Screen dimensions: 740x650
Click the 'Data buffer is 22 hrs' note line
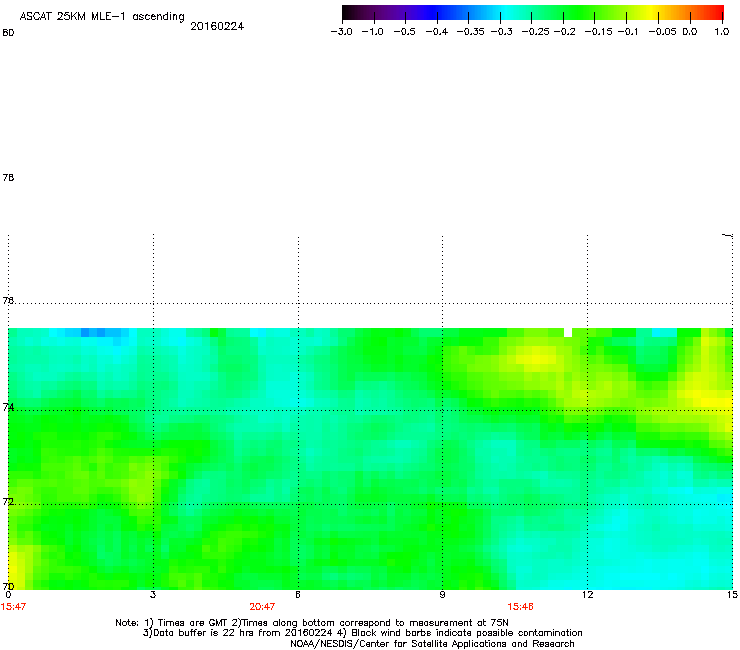362,633
